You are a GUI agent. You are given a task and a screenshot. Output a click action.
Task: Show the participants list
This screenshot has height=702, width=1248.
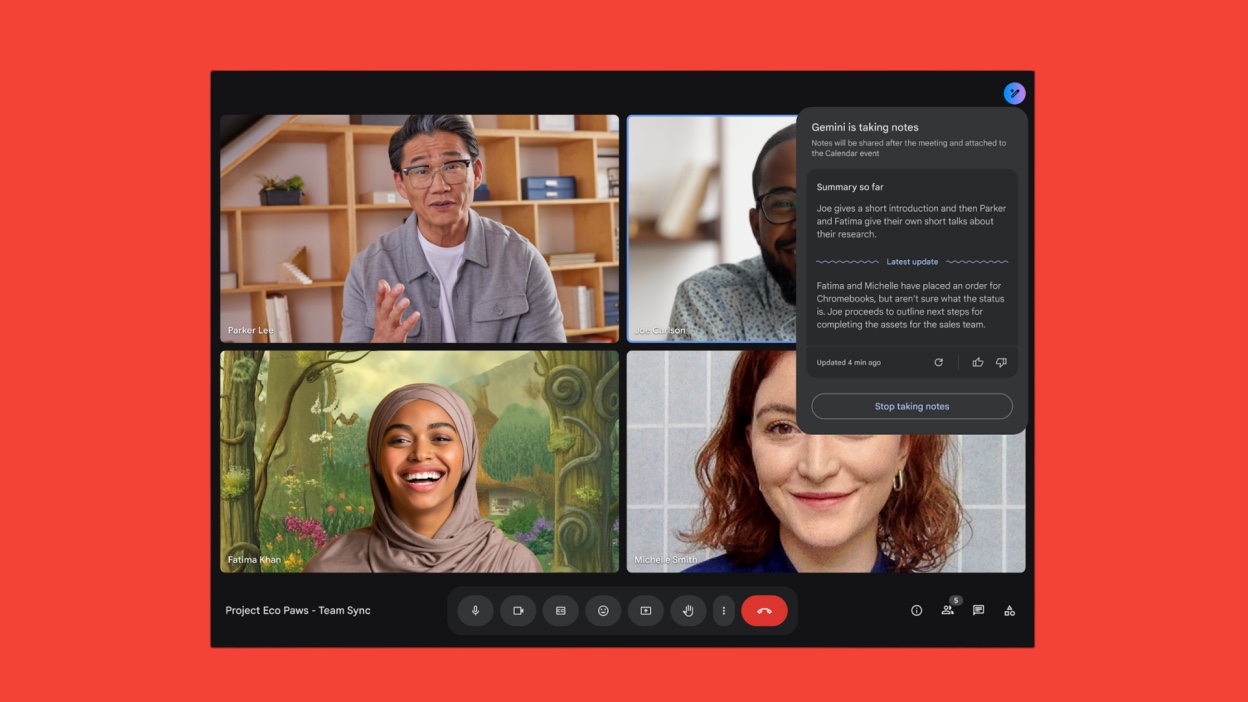pos(947,611)
